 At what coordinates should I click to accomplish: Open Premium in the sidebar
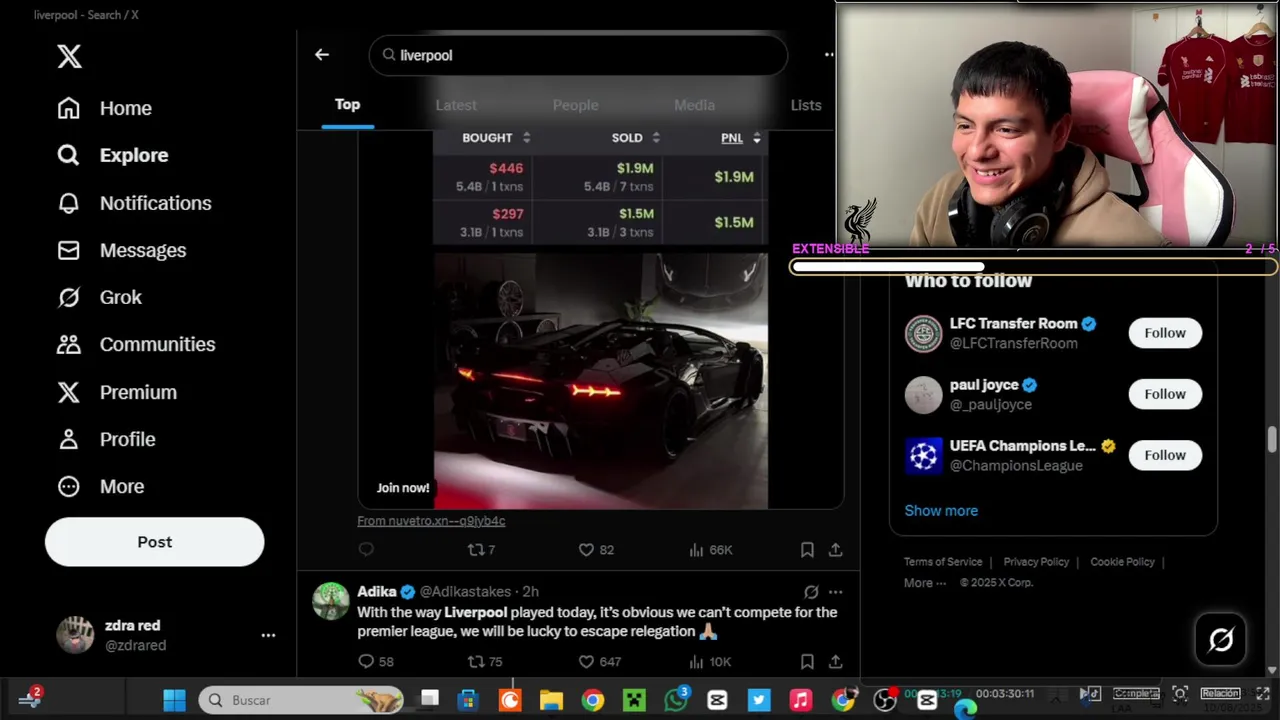coord(117,392)
